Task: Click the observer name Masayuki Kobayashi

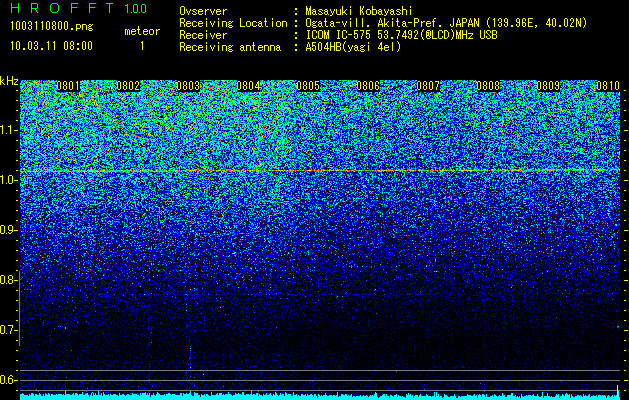Action: (x=359, y=11)
